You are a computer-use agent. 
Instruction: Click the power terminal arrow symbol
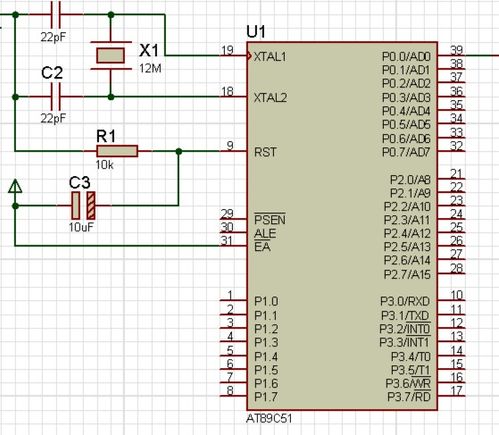(15, 186)
